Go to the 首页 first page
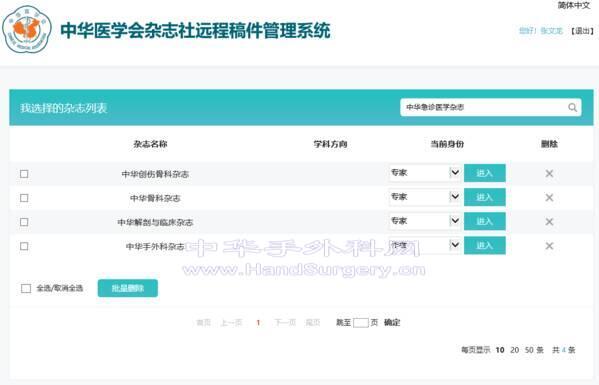Image resolution: width=599 pixels, height=385 pixels. tap(203, 323)
